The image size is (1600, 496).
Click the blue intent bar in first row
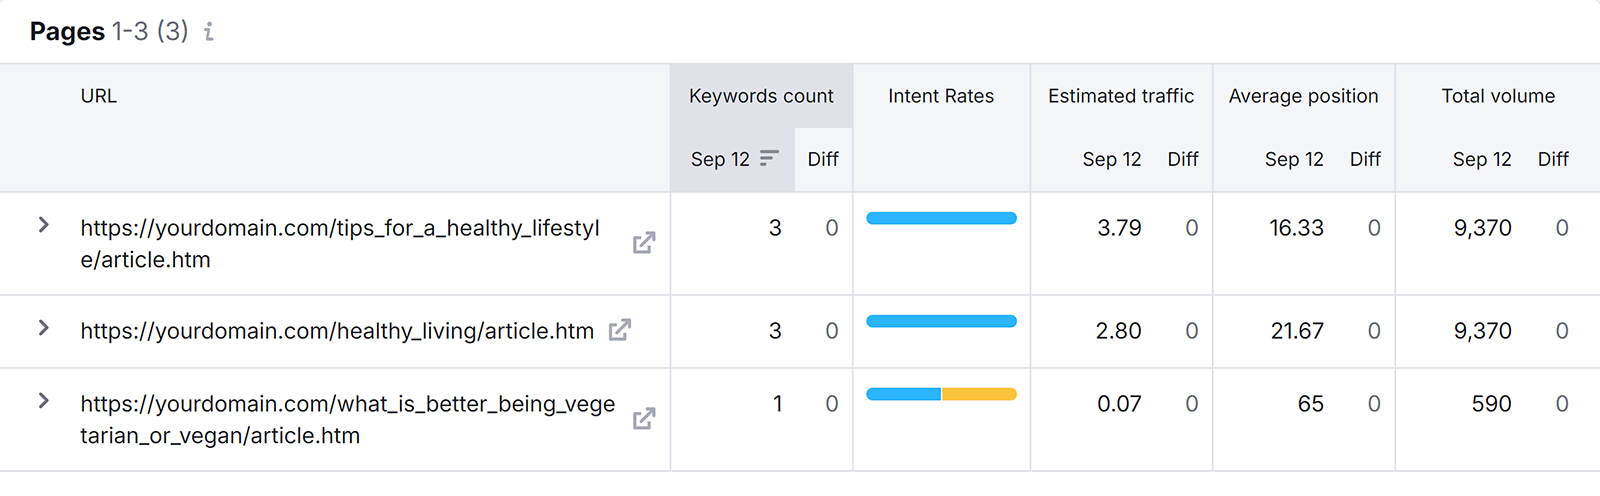[941, 218]
